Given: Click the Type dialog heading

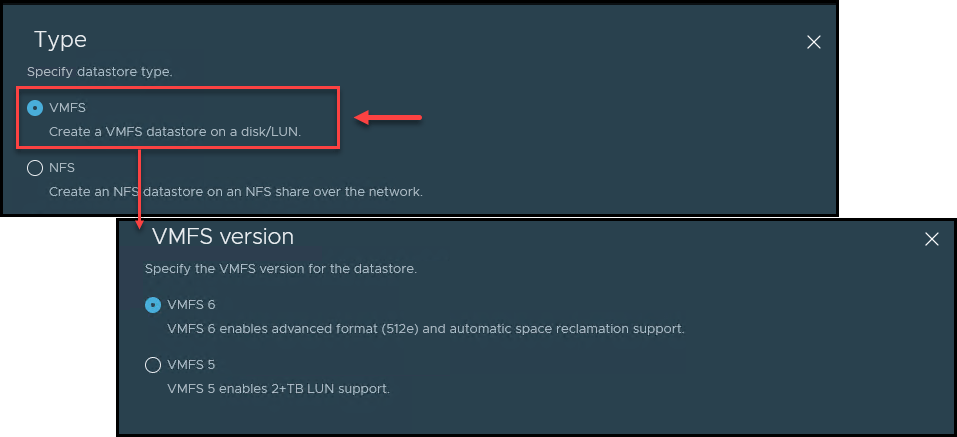Looking at the screenshot, I should pyautogui.click(x=60, y=40).
